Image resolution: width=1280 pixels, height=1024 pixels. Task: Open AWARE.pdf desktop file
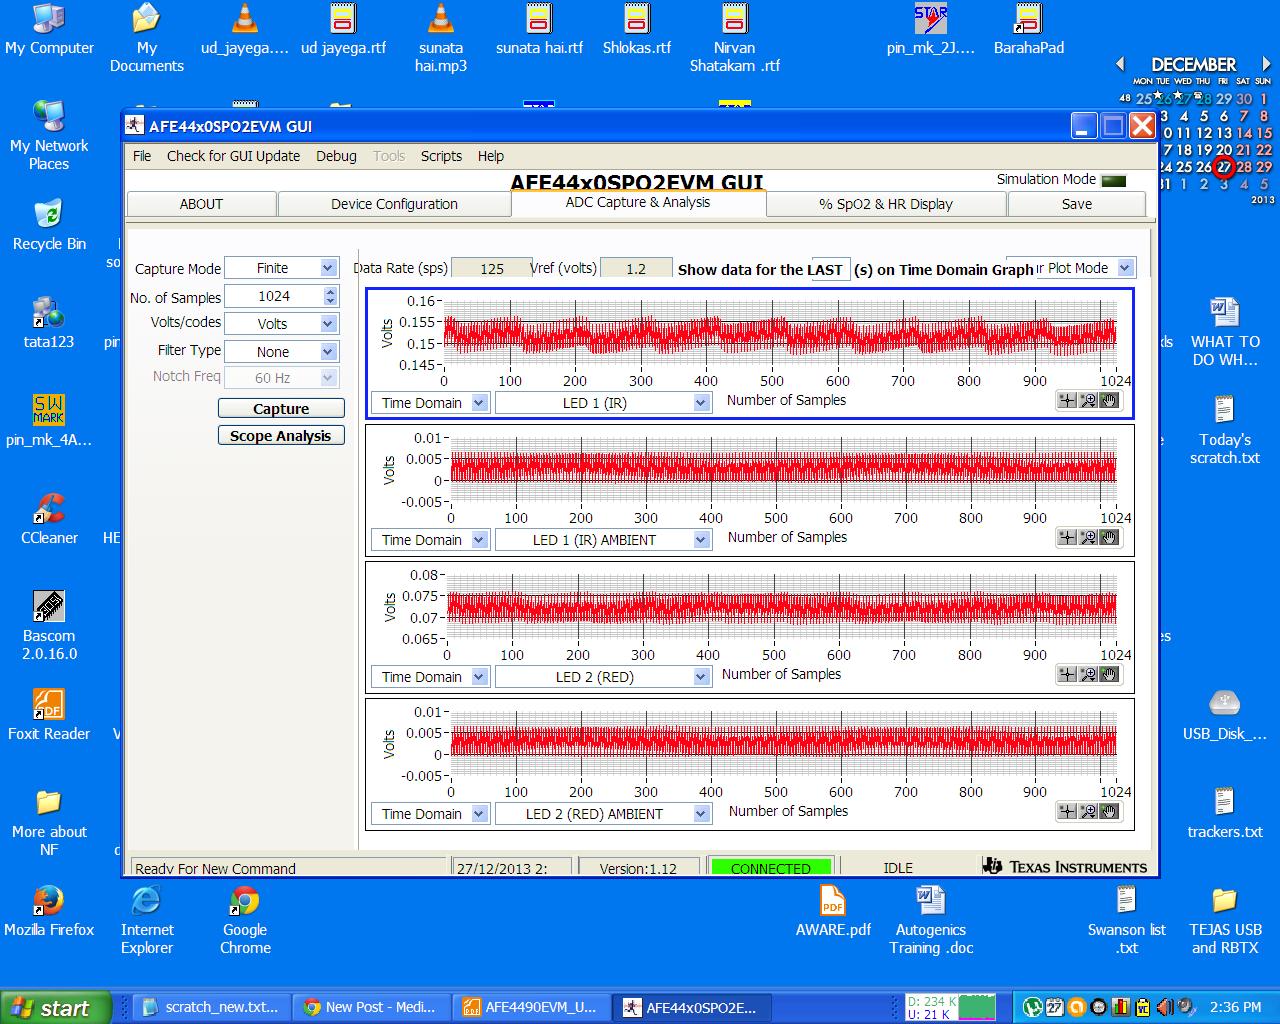[832, 911]
